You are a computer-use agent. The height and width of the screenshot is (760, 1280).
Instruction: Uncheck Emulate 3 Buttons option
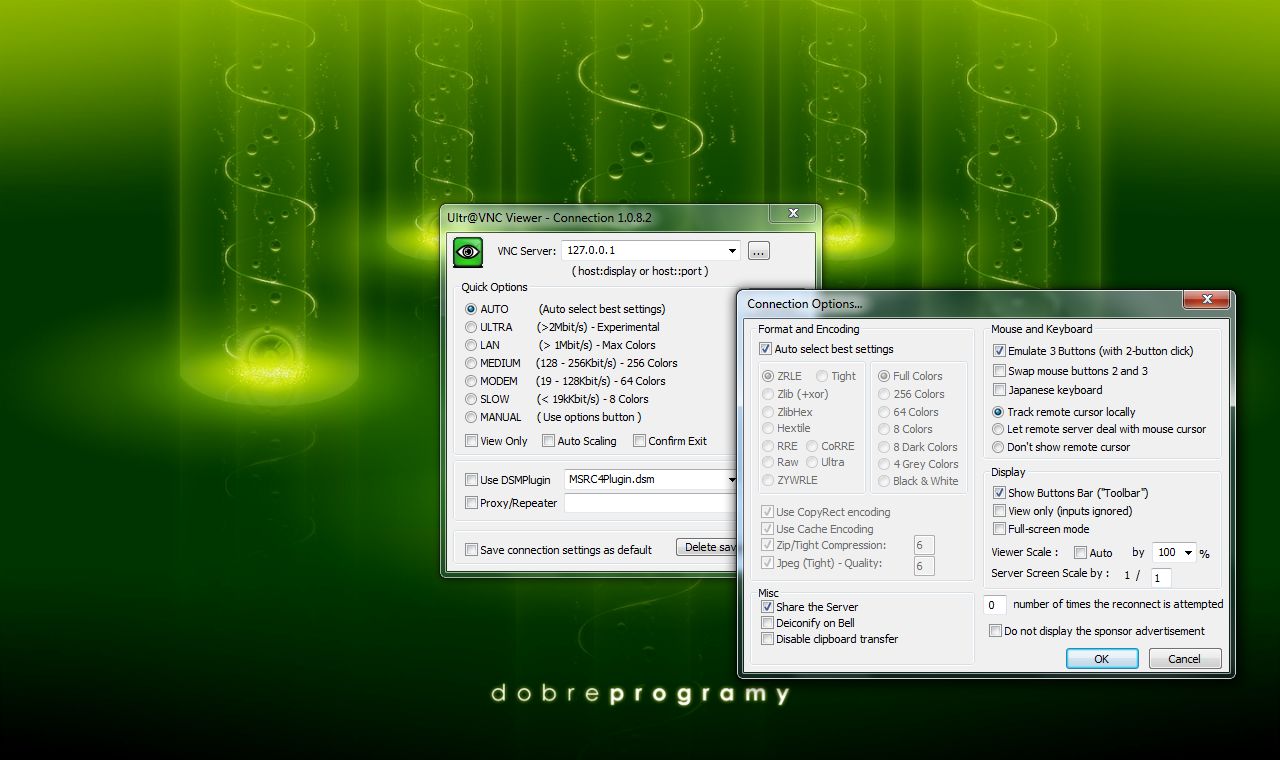[999, 351]
